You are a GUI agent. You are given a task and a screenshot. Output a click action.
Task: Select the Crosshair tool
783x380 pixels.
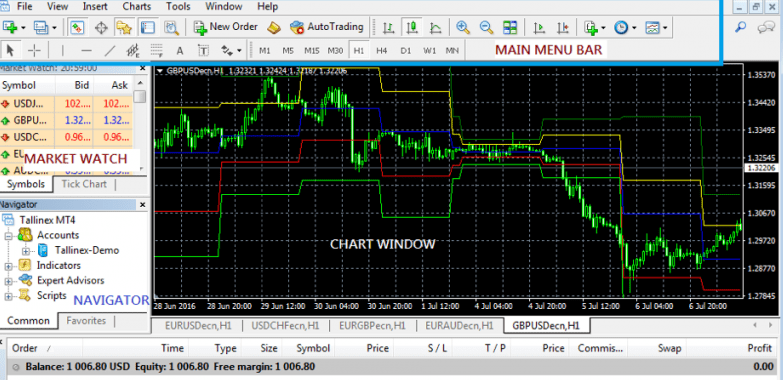34,50
